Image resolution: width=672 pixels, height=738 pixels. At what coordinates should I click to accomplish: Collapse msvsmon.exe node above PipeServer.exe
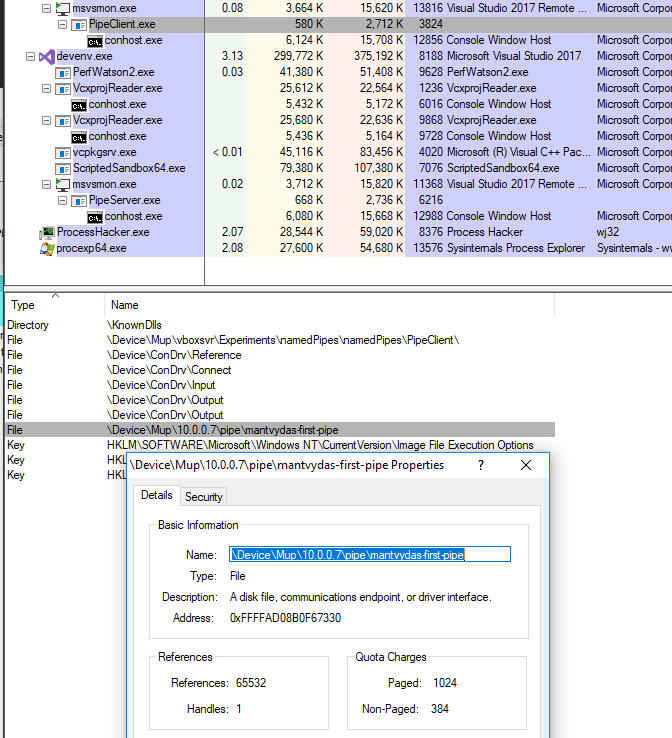46,184
